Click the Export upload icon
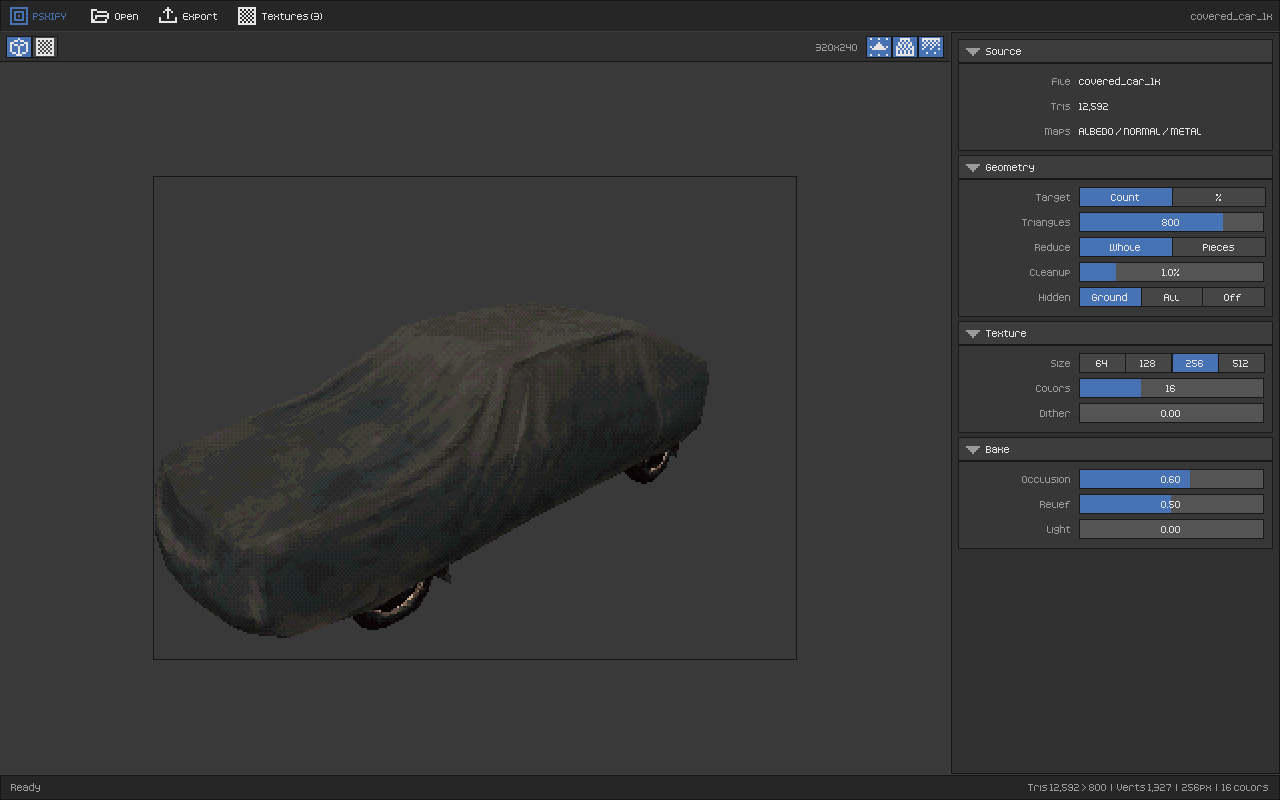Viewport: 1280px width, 800px height. [x=168, y=16]
